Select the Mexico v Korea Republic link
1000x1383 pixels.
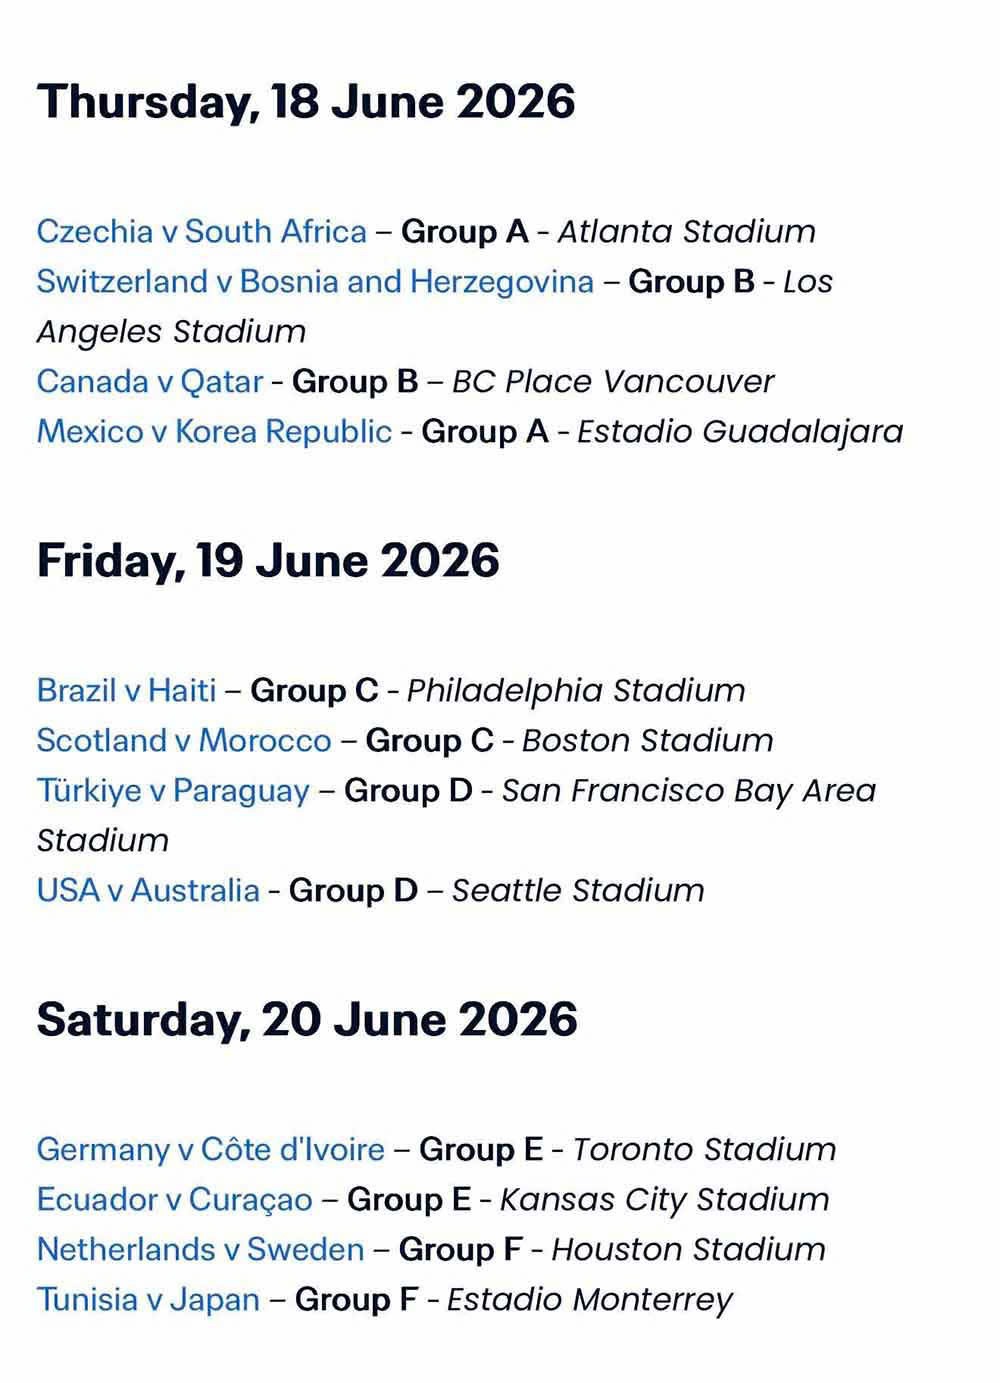tap(214, 432)
